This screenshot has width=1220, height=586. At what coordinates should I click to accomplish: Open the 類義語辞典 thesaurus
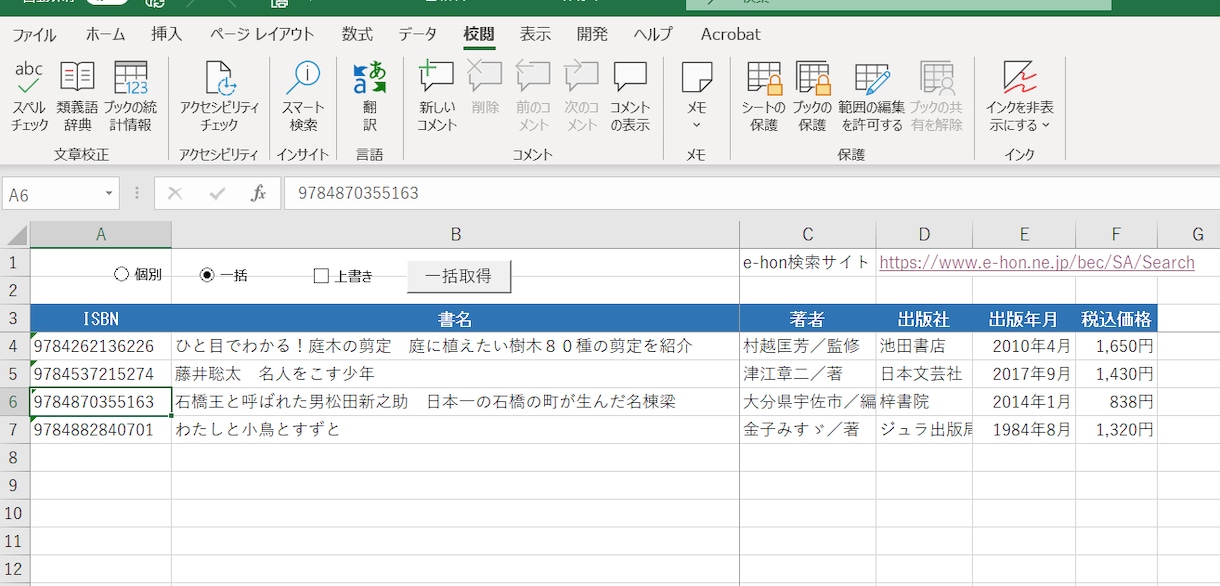tap(77, 96)
